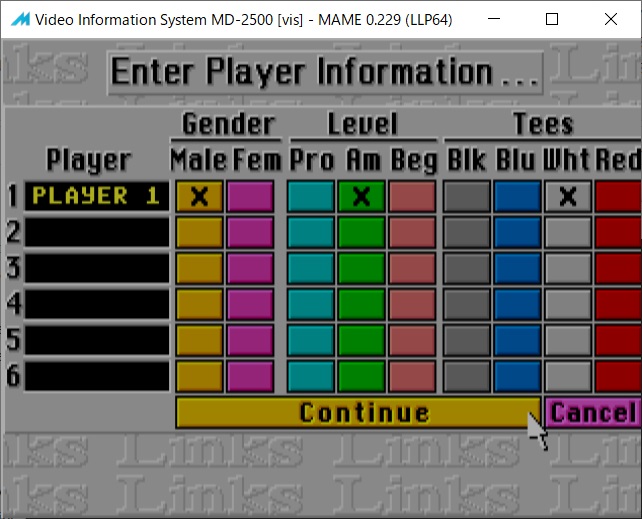
Task: Click the Player 1 name field
Action: tap(97, 197)
